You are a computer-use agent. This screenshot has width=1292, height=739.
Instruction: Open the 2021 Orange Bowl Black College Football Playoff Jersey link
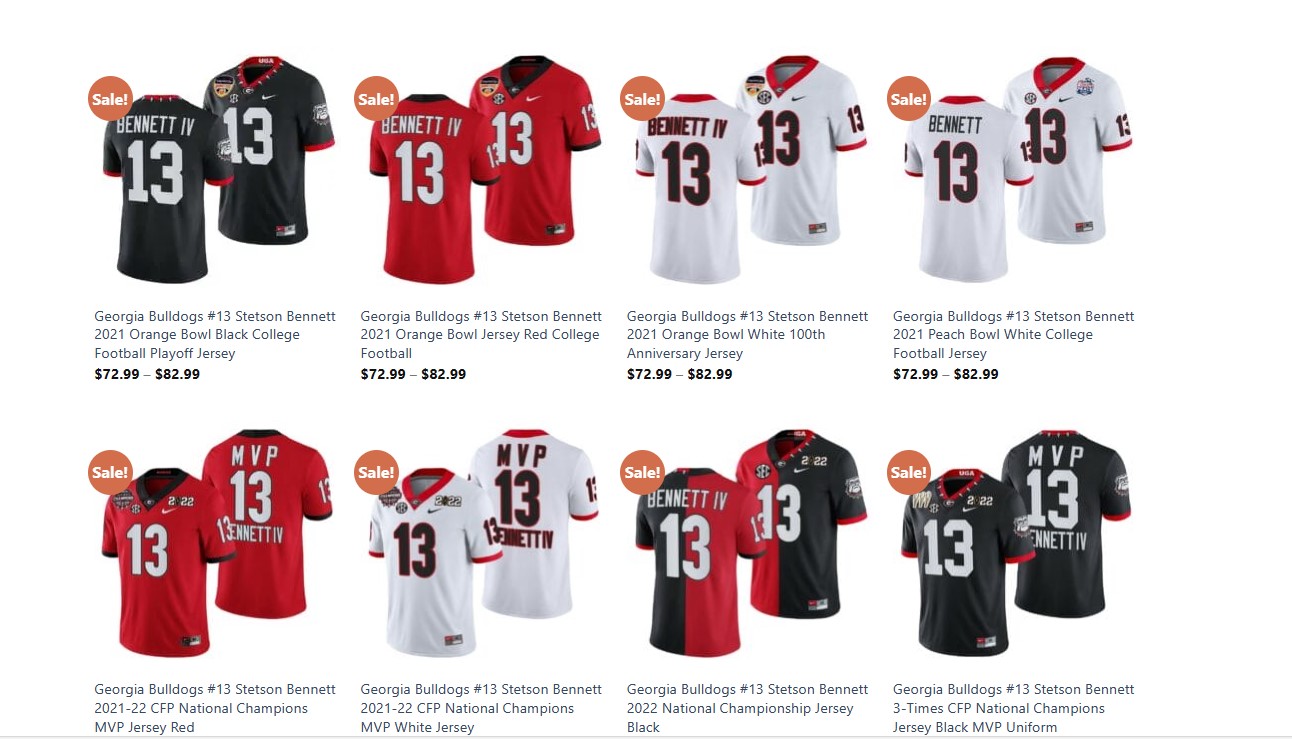pyautogui.click(x=215, y=335)
